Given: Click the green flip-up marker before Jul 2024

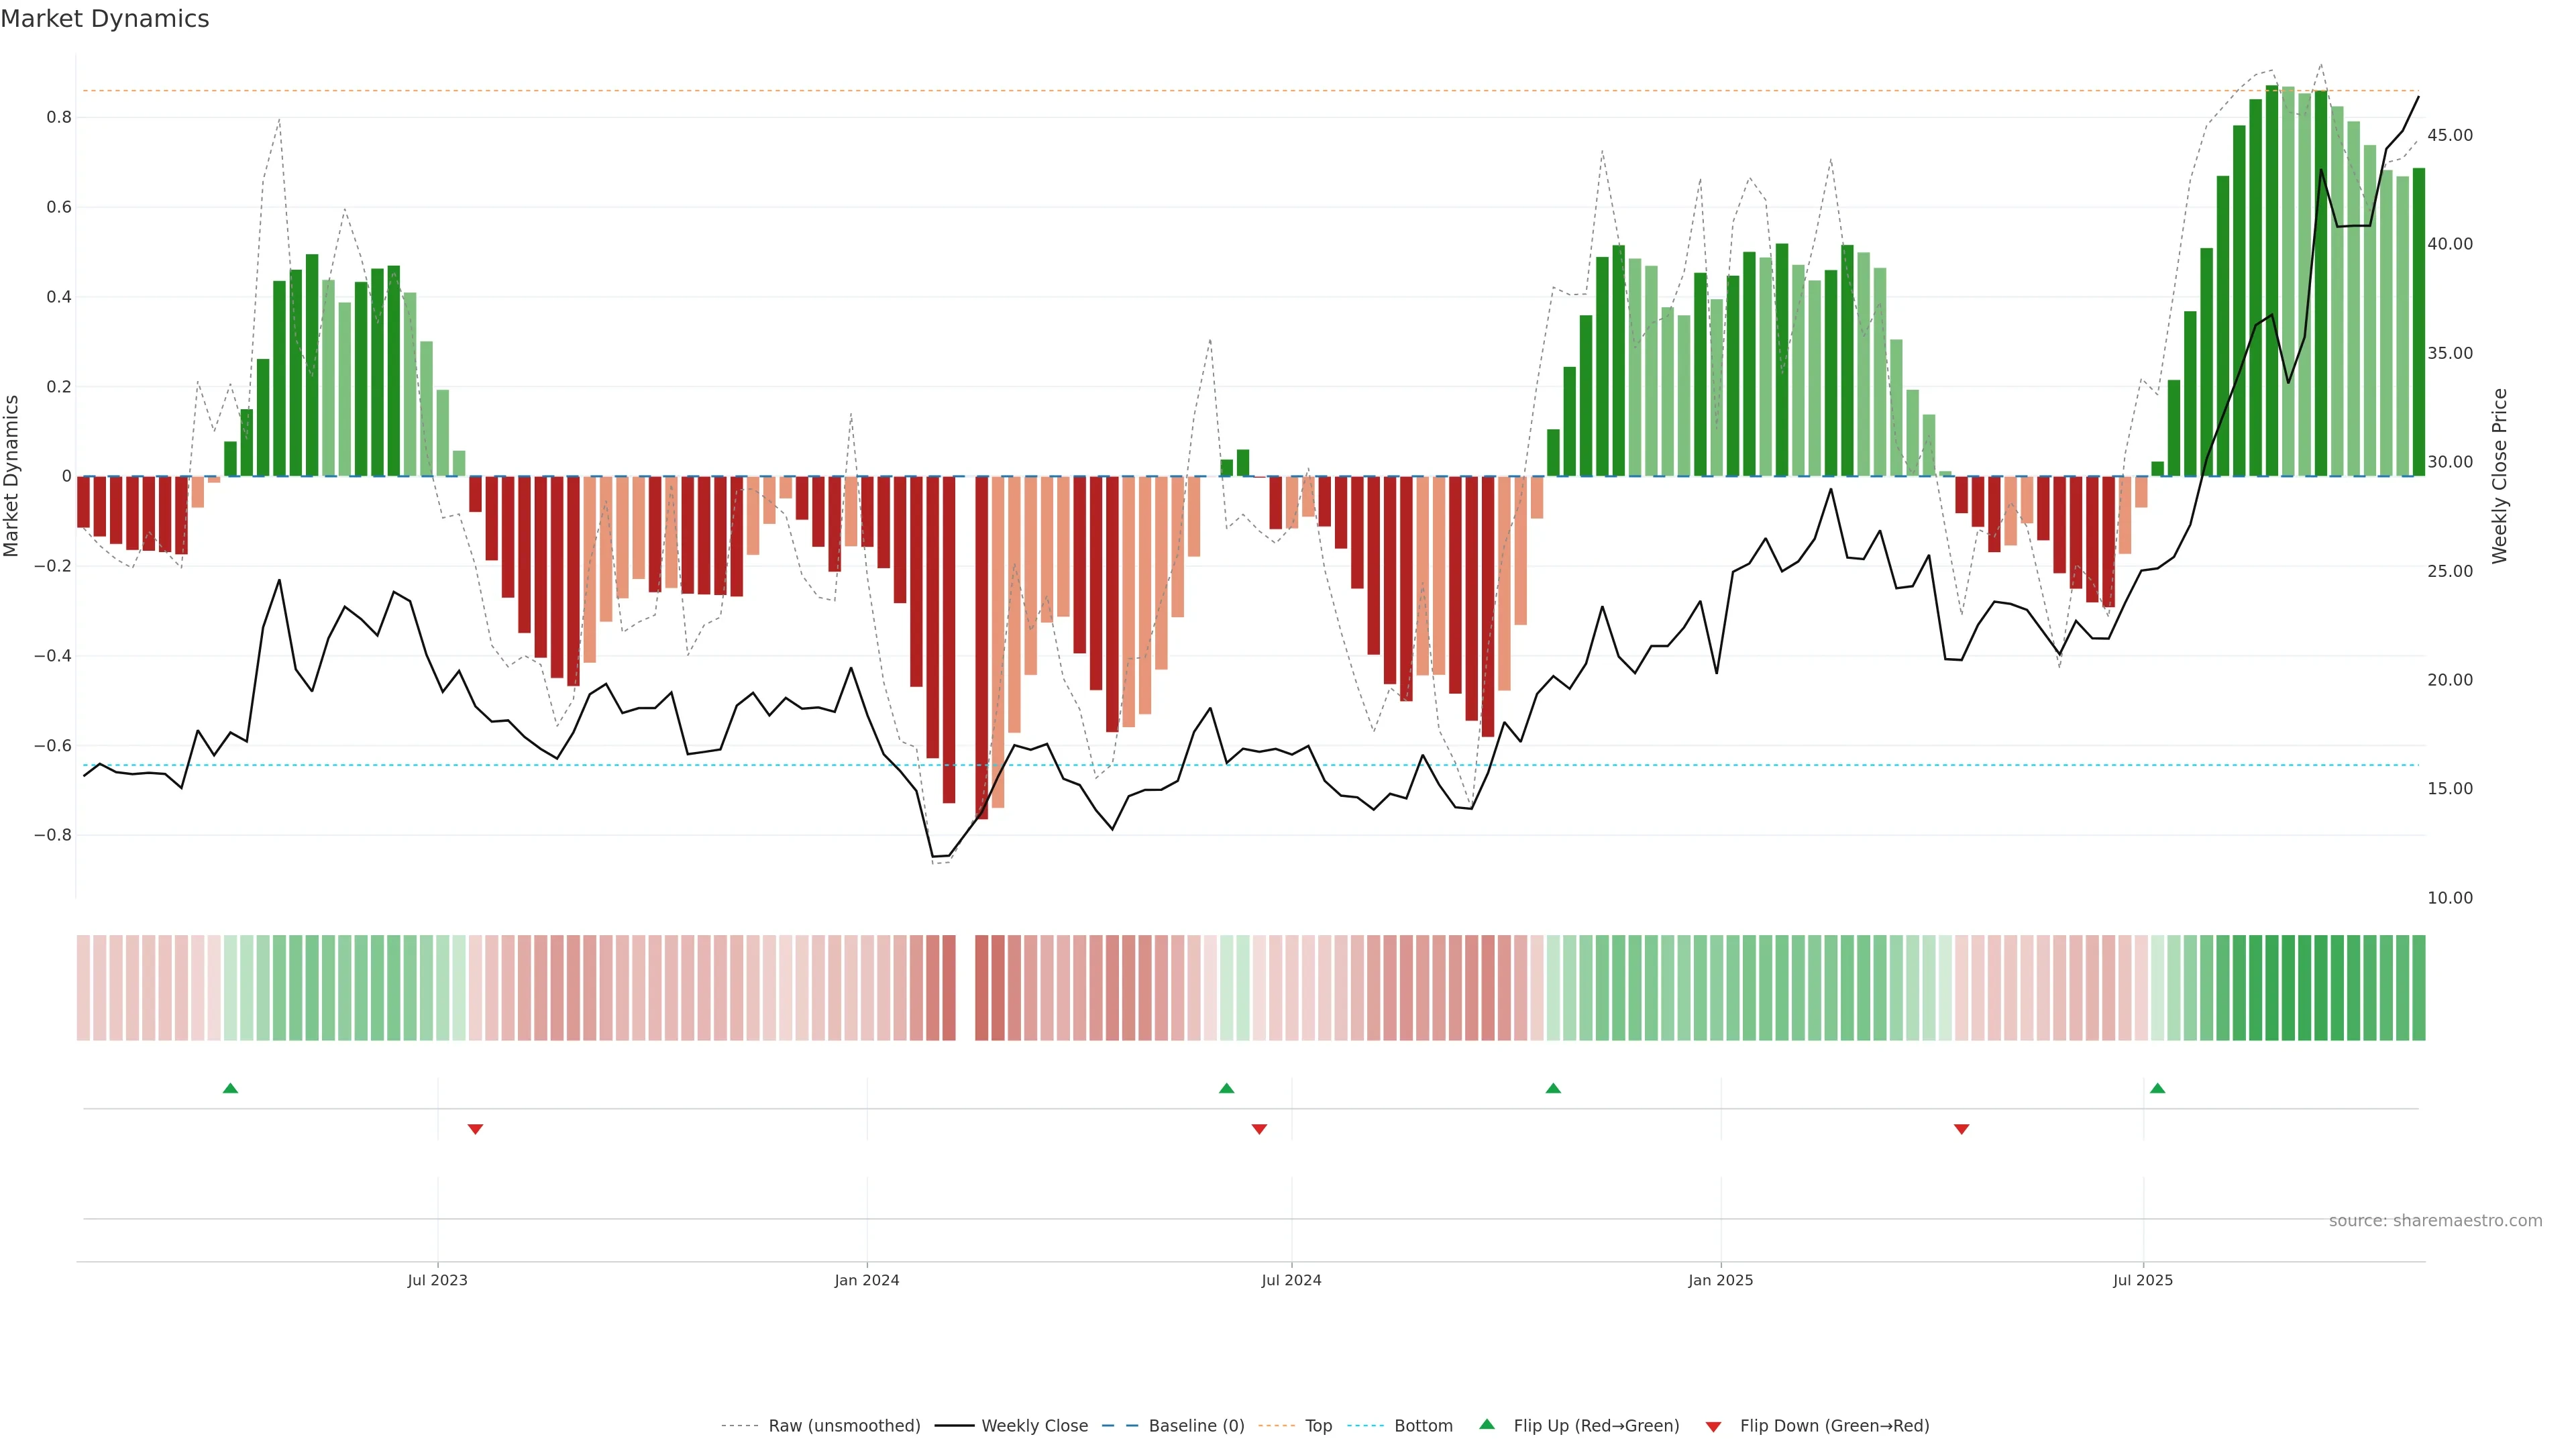Looking at the screenshot, I should tap(1226, 1088).
